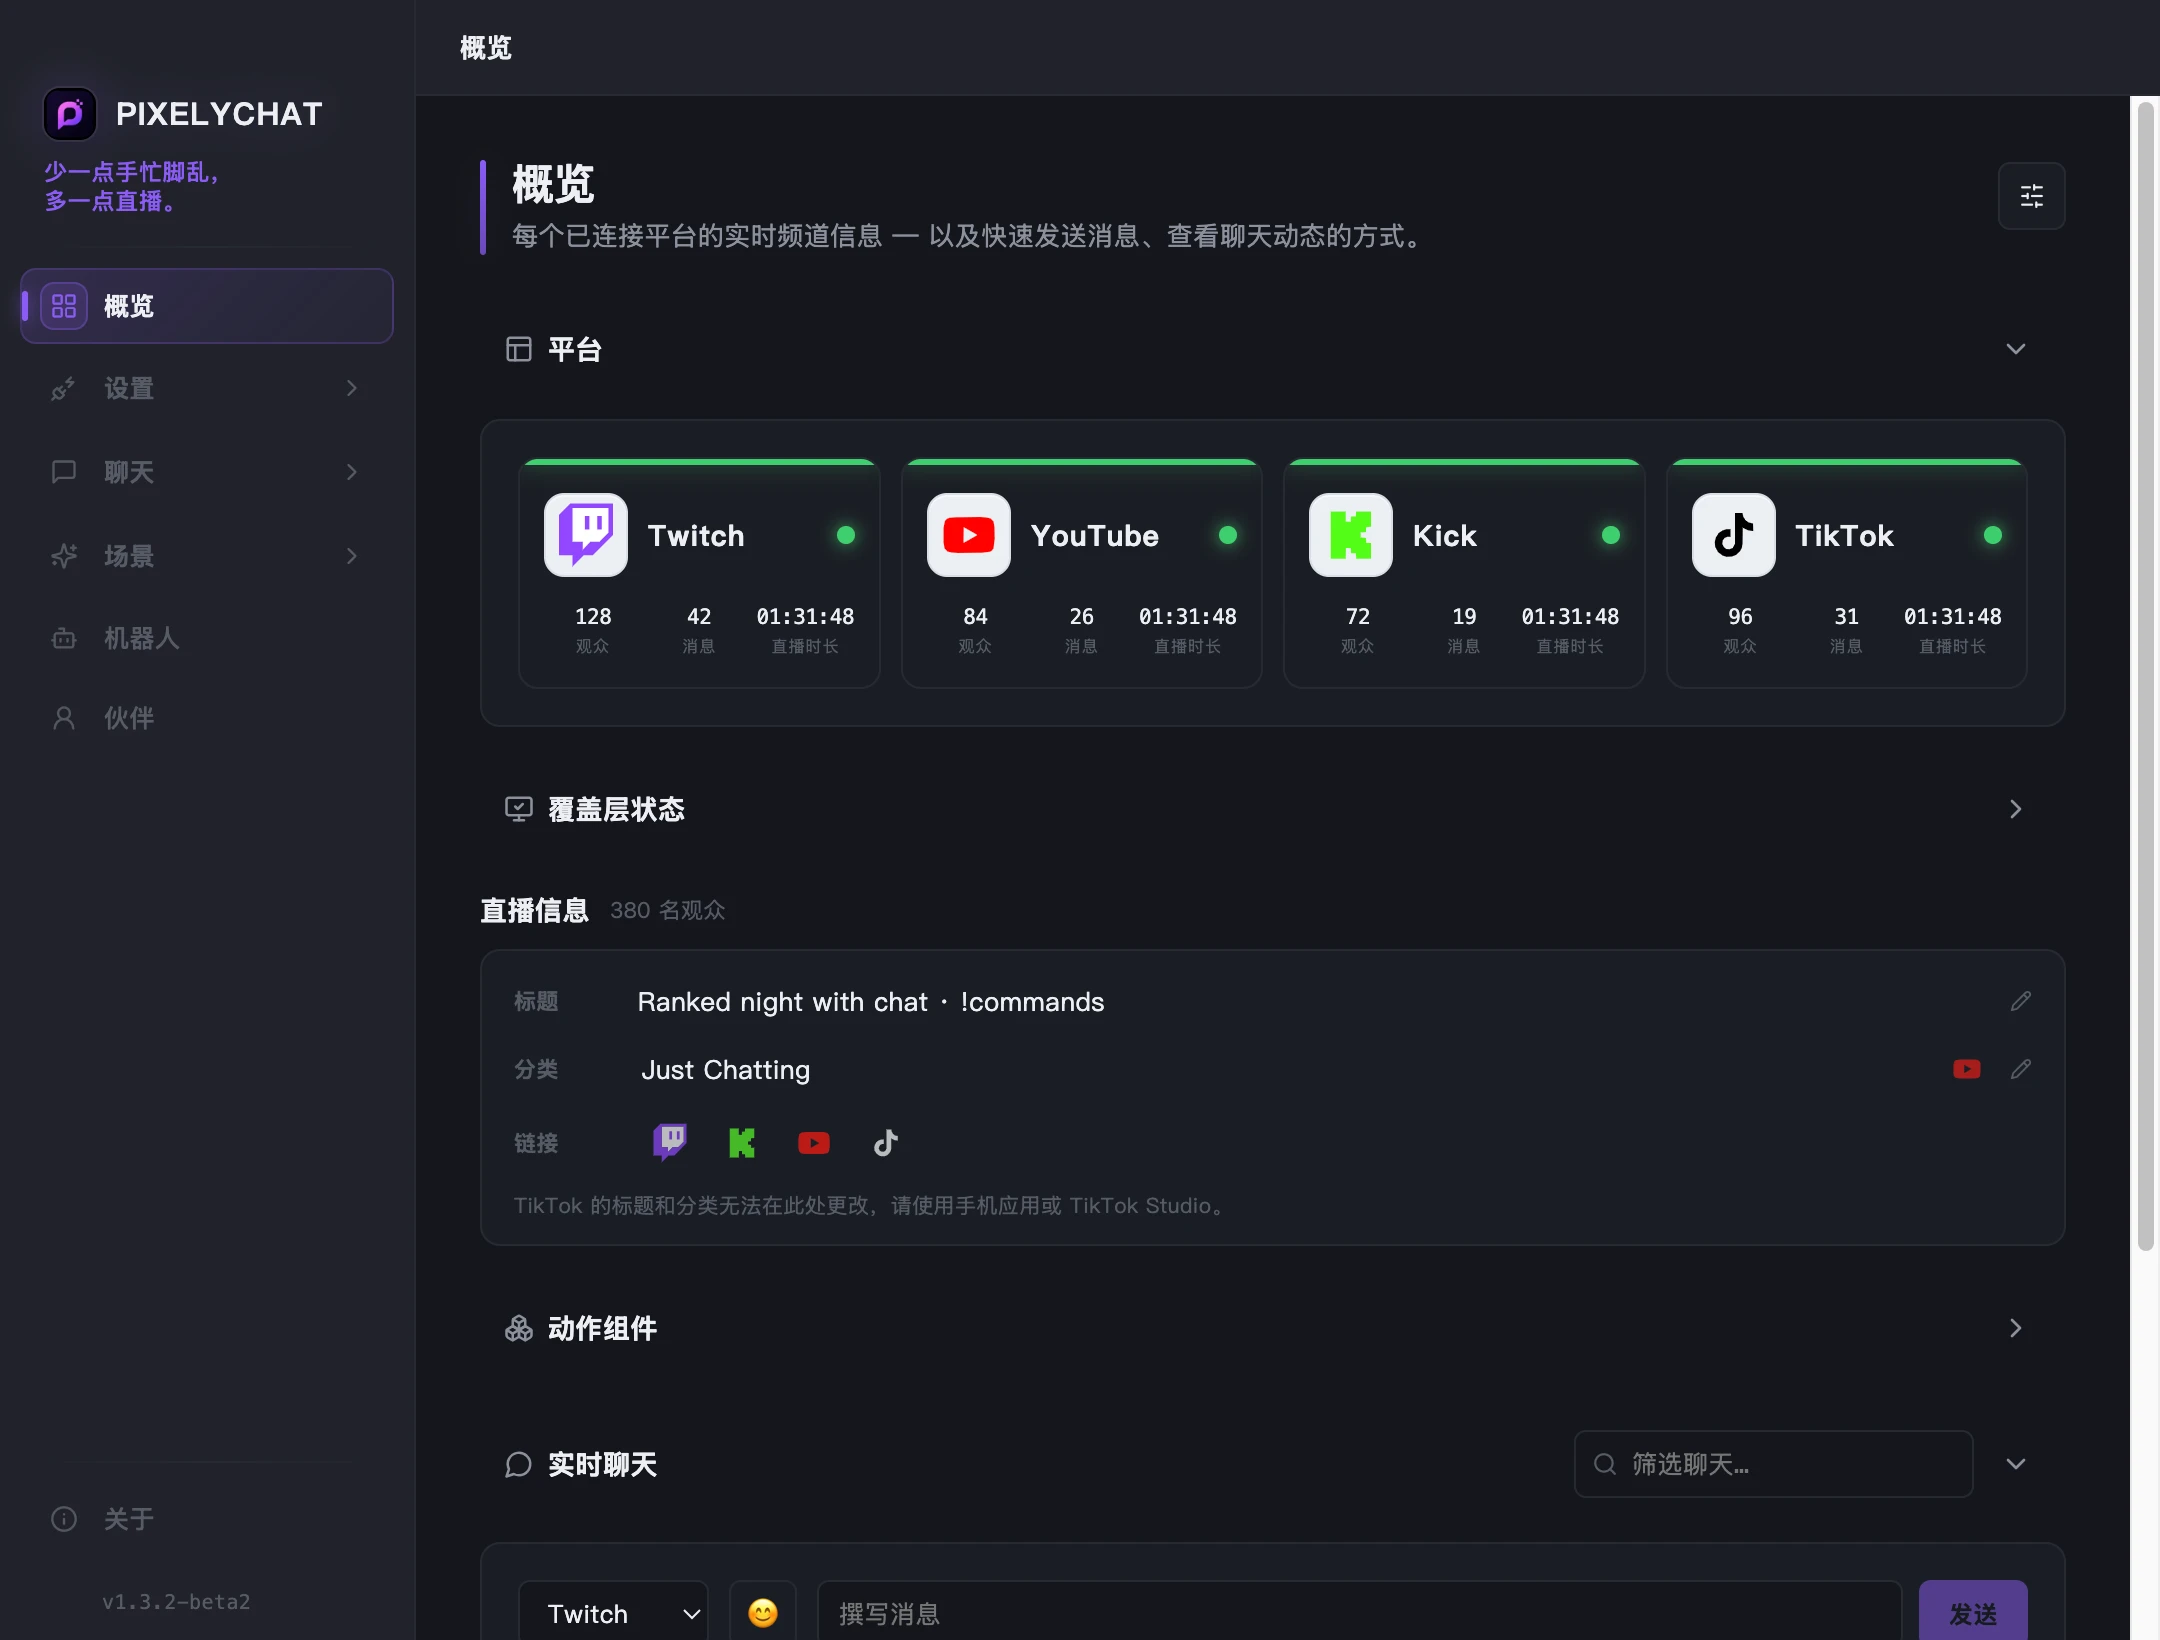Screen dimensions: 2160x1640
Task: Open 场景 in the sidebar
Action: pos(207,556)
